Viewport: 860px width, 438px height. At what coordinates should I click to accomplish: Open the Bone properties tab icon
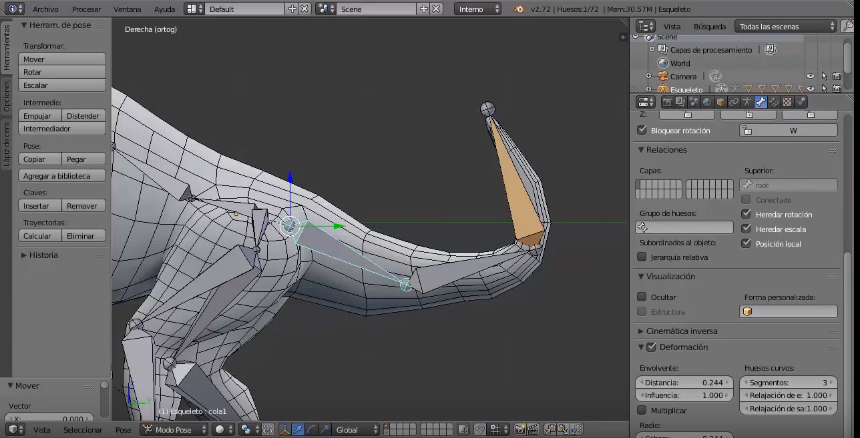click(x=761, y=102)
